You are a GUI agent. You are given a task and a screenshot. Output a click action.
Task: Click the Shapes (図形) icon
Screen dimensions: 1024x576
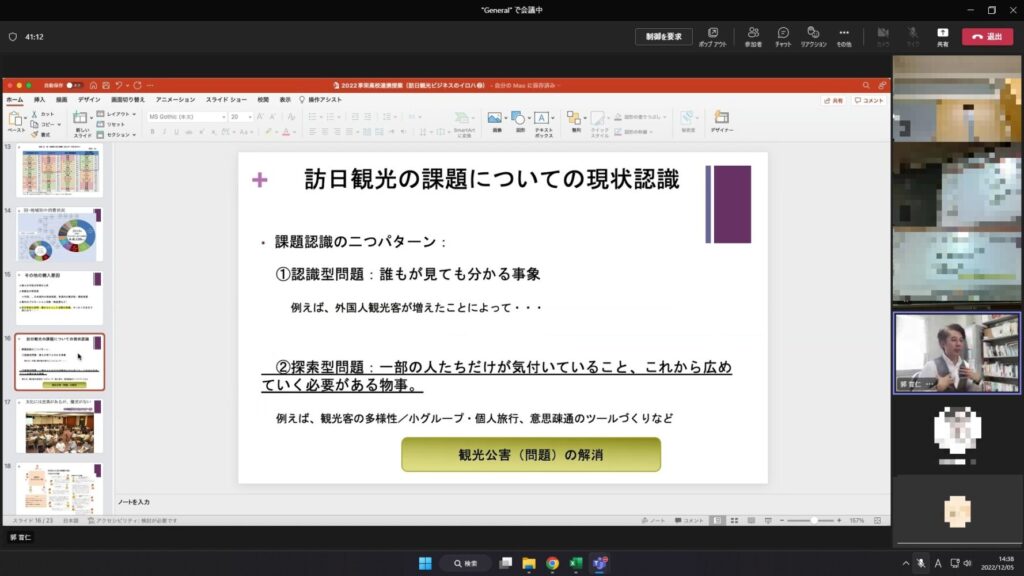click(519, 120)
